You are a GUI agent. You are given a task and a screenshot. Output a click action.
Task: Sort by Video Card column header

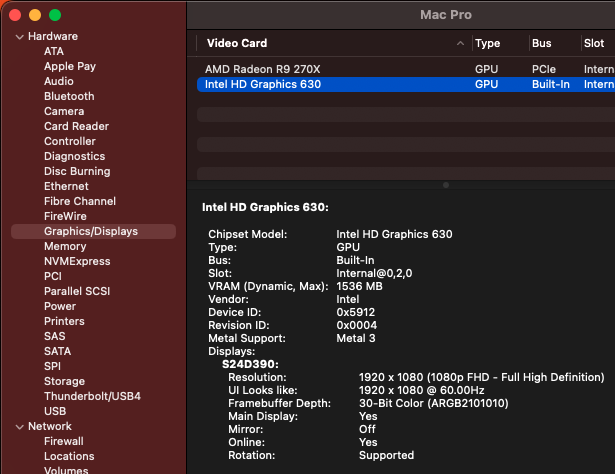(x=237, y=43)
